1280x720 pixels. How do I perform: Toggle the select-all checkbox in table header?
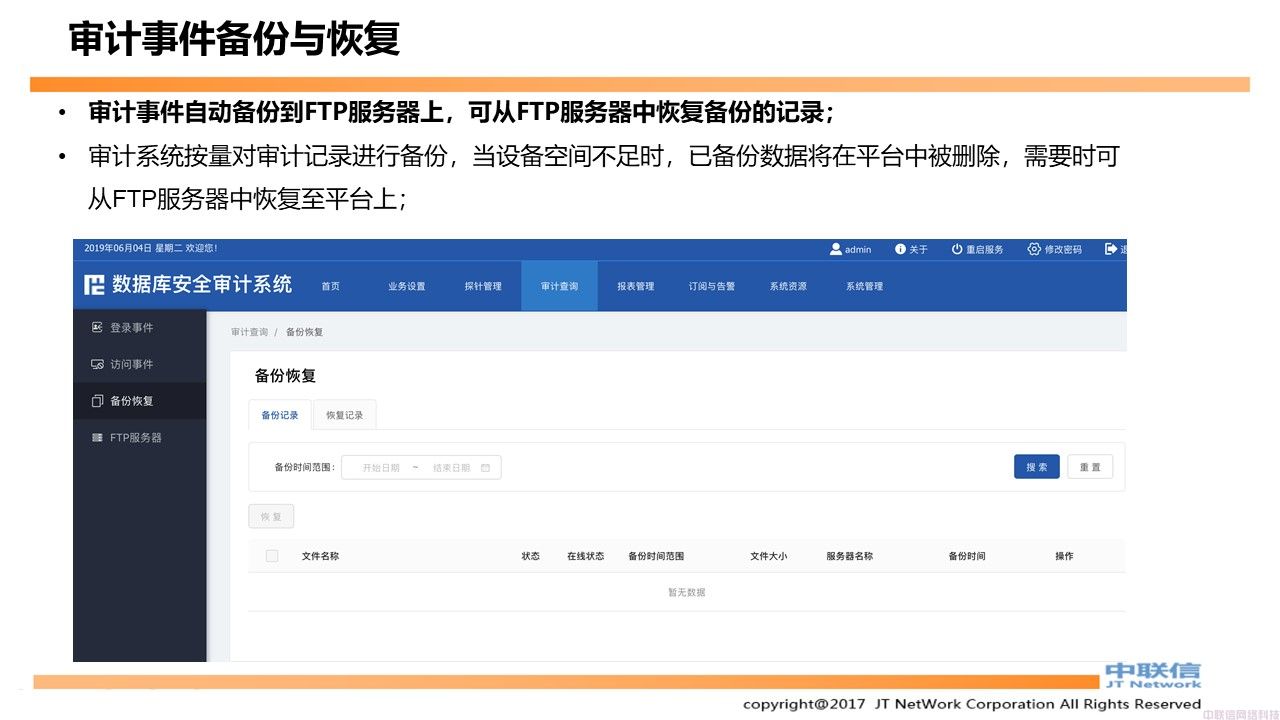272,556
